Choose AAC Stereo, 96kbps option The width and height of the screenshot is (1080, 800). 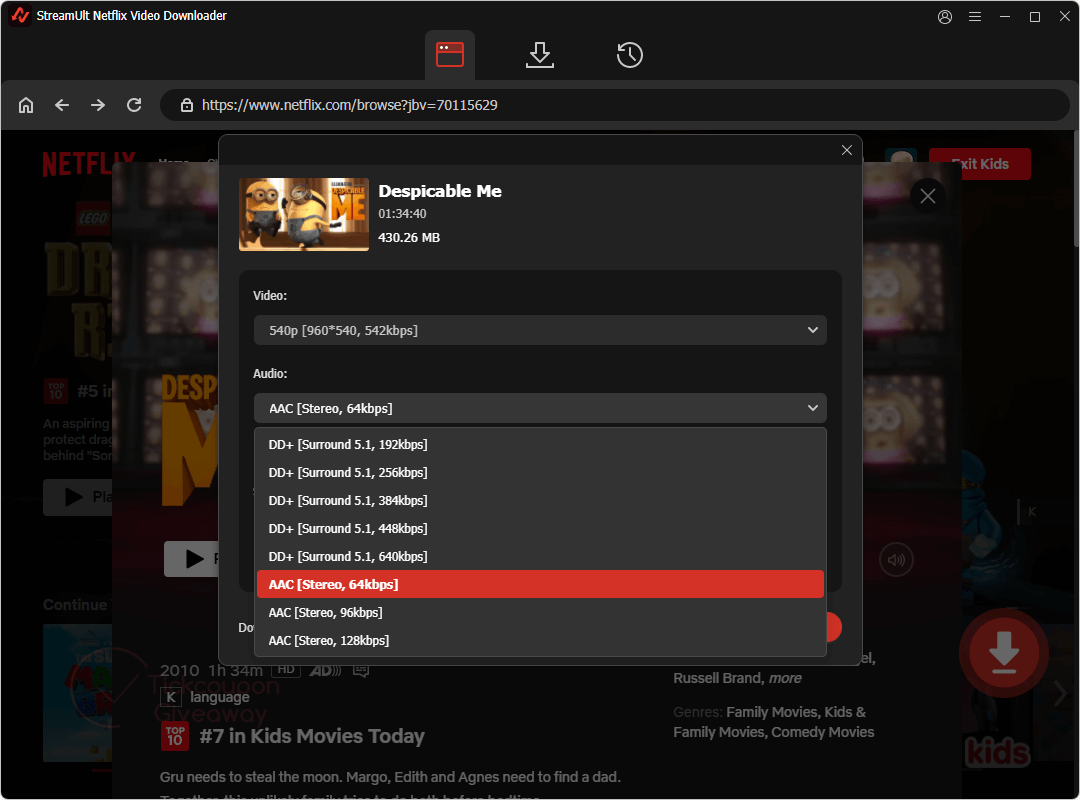540,613
